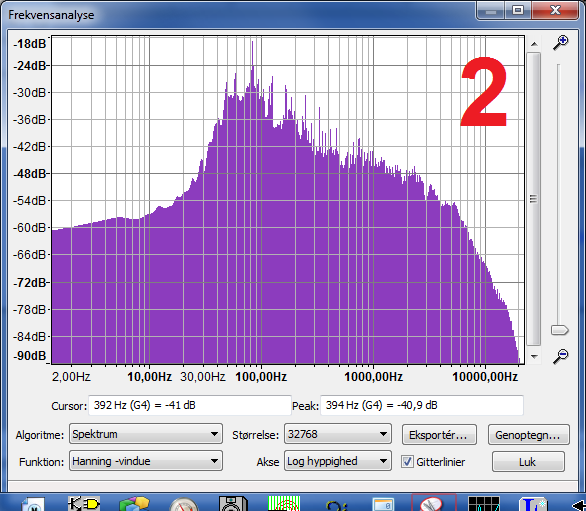This screenshot has width=586, height=511.
Task: Click the 100,00Hz frequency axis label
Action: tap(261, 376)
